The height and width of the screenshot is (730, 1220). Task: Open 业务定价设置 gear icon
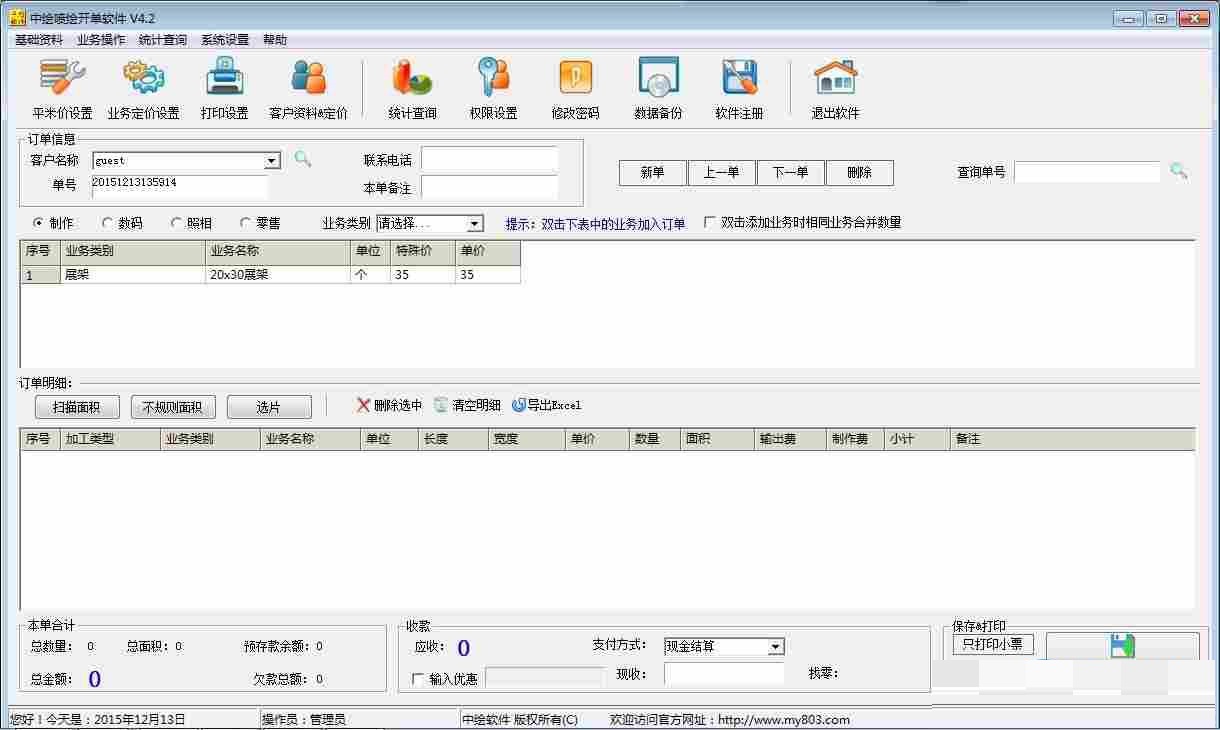tap(143, 78)
